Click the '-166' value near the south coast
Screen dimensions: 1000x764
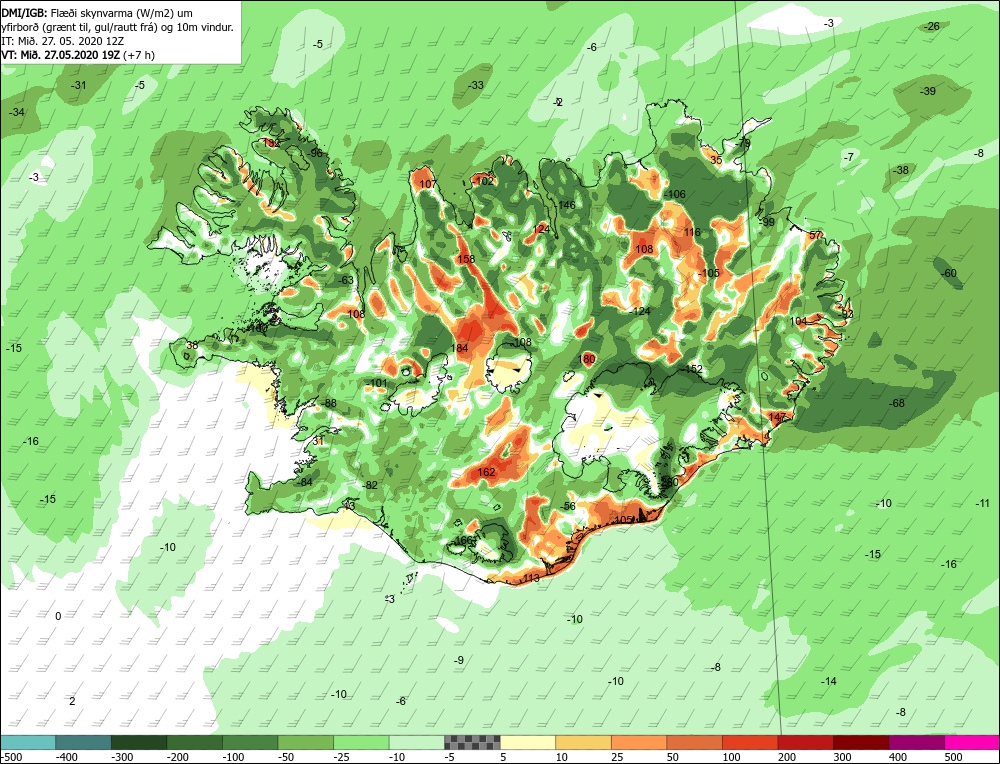[462, 540]
